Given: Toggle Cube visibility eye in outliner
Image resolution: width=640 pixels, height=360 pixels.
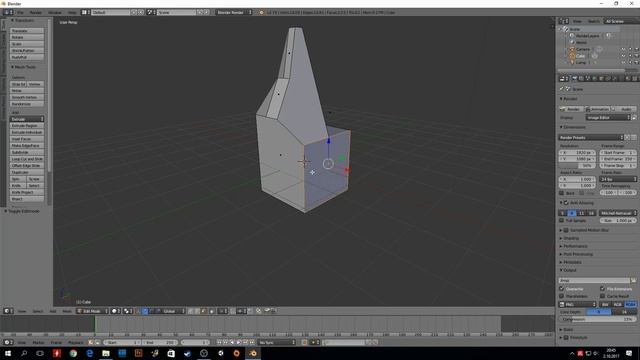Looking at the screenshot, I should [x=623, y=56].
